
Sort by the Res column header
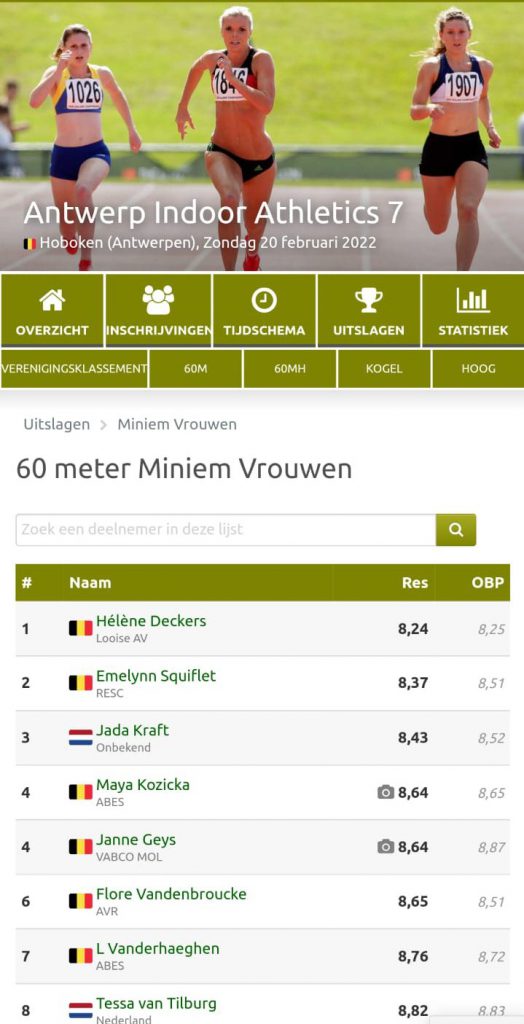click(x=415, y=583)
